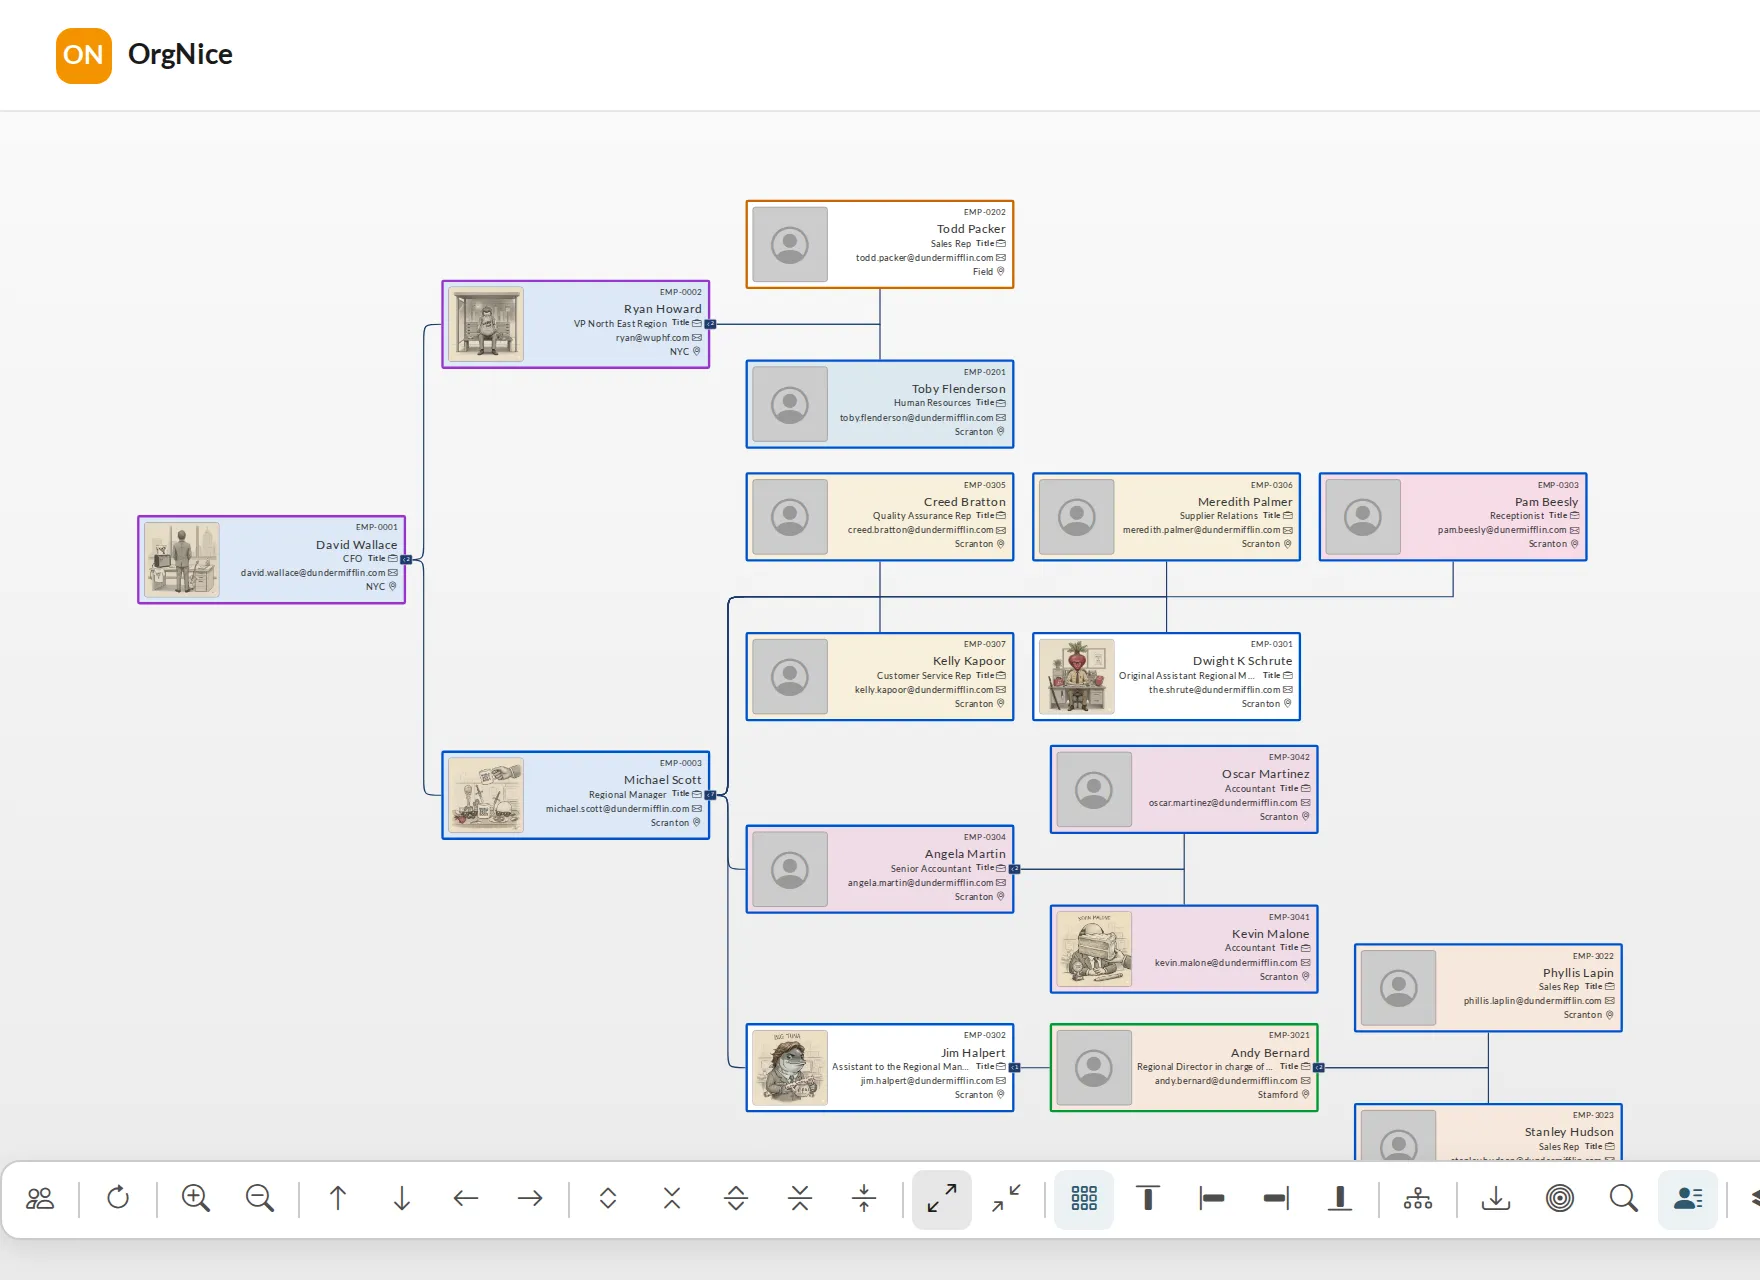Click Kevin Malone's profile picture
The height and width of the screenshot is (1280, 1760).
pos(1095,950)
